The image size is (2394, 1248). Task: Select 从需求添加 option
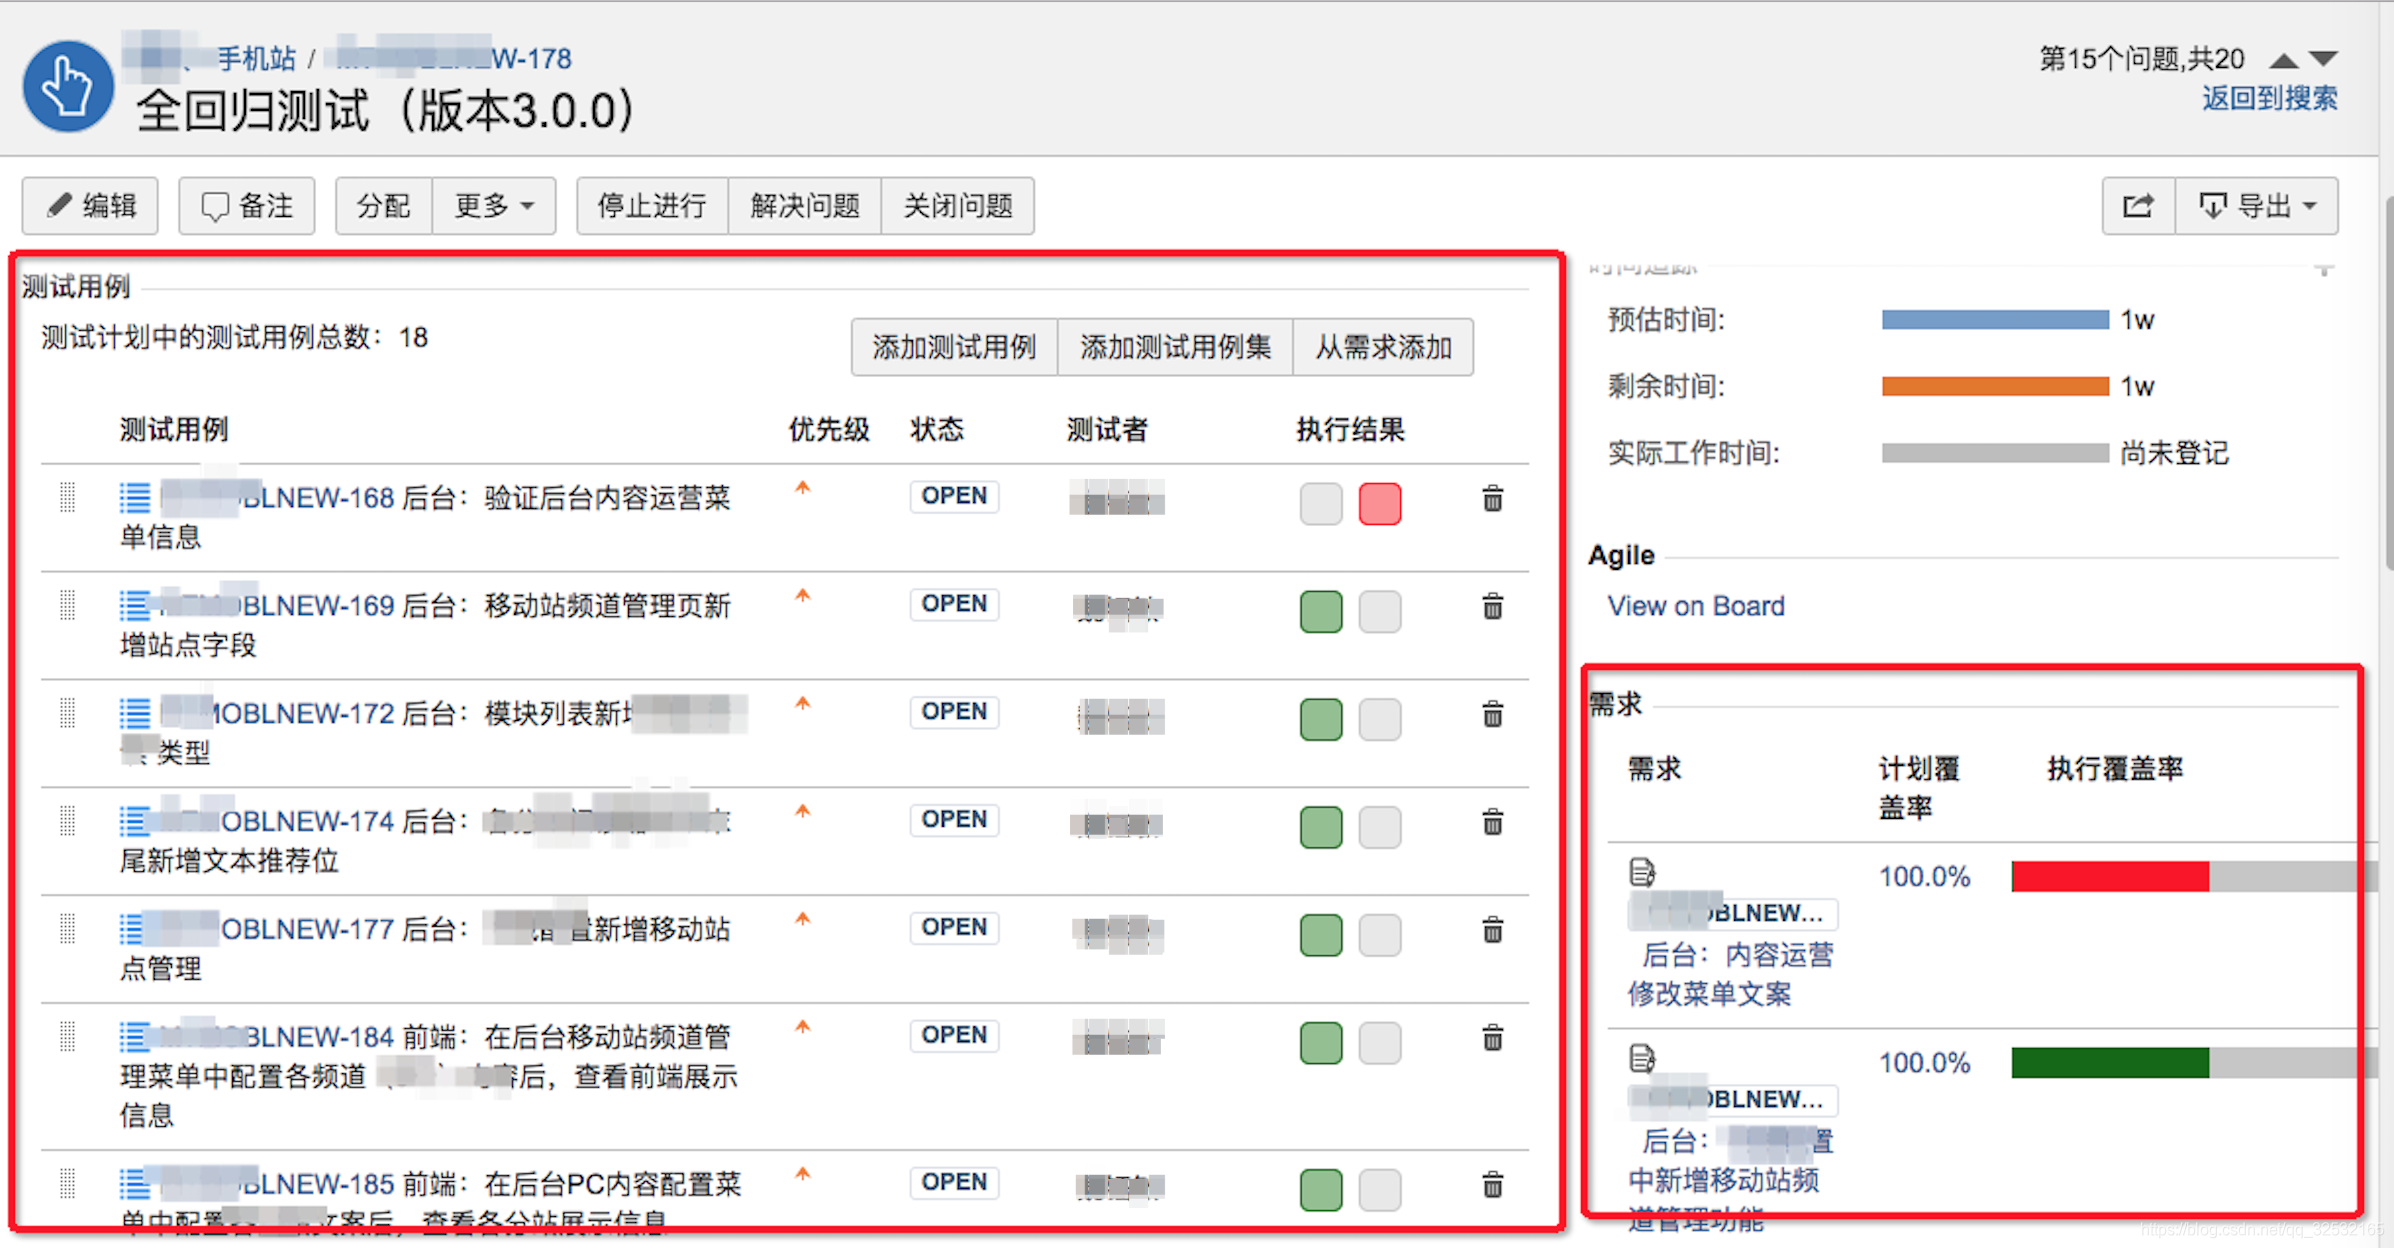[x=1382, y=348]
